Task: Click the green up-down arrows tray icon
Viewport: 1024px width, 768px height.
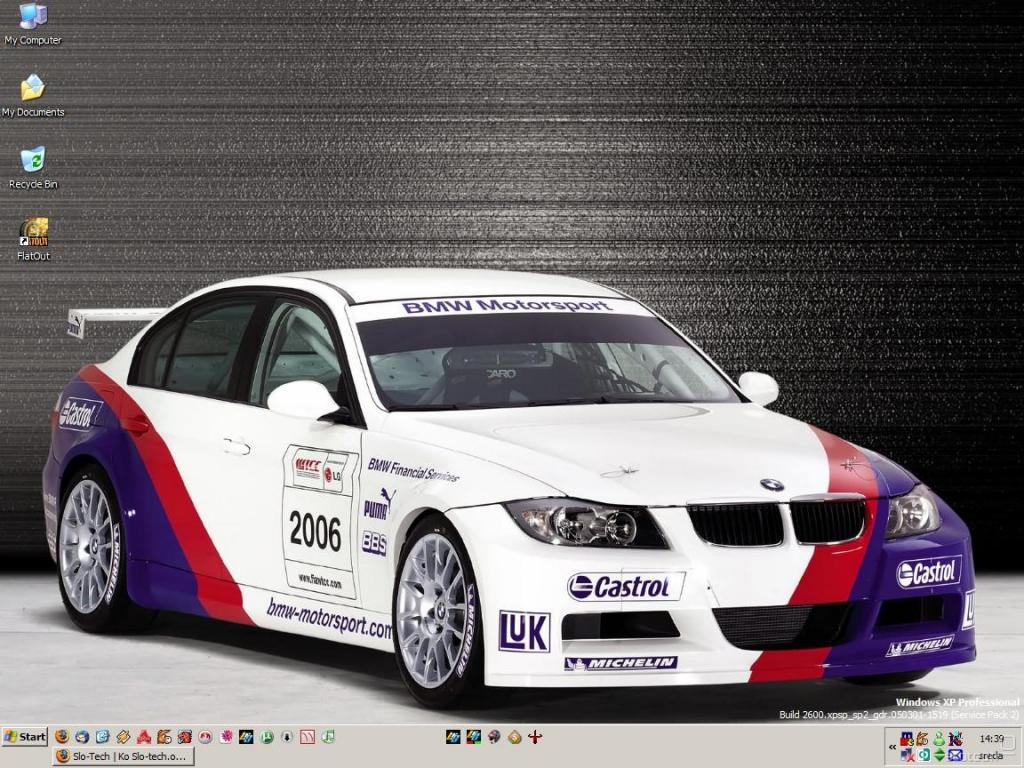Action: pos(939,755)
